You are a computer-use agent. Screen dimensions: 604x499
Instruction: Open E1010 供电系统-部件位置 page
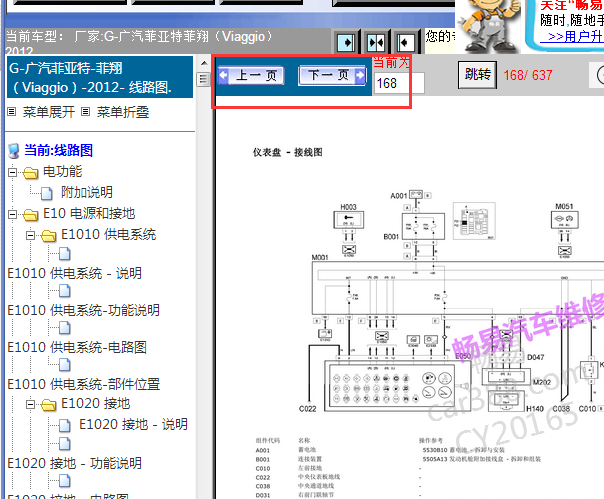coord(84,384)
